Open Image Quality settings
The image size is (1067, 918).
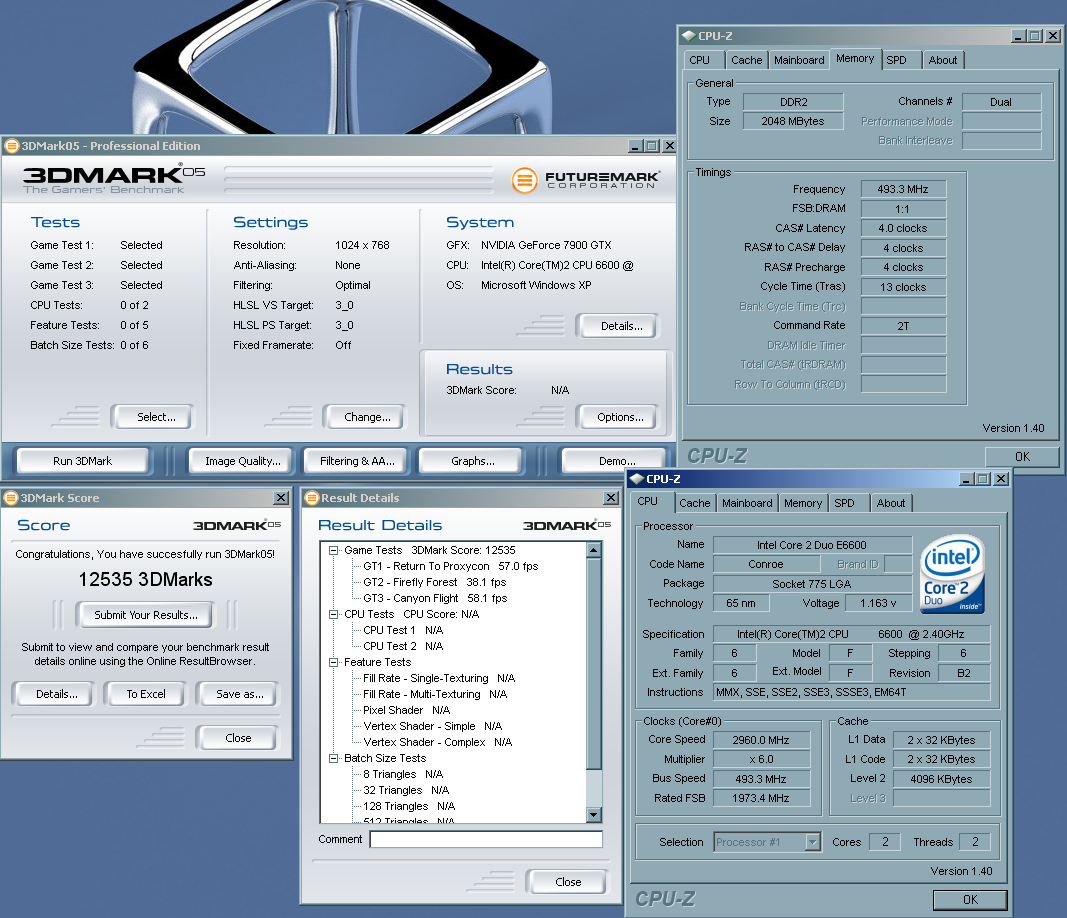(x=243, y=461)
